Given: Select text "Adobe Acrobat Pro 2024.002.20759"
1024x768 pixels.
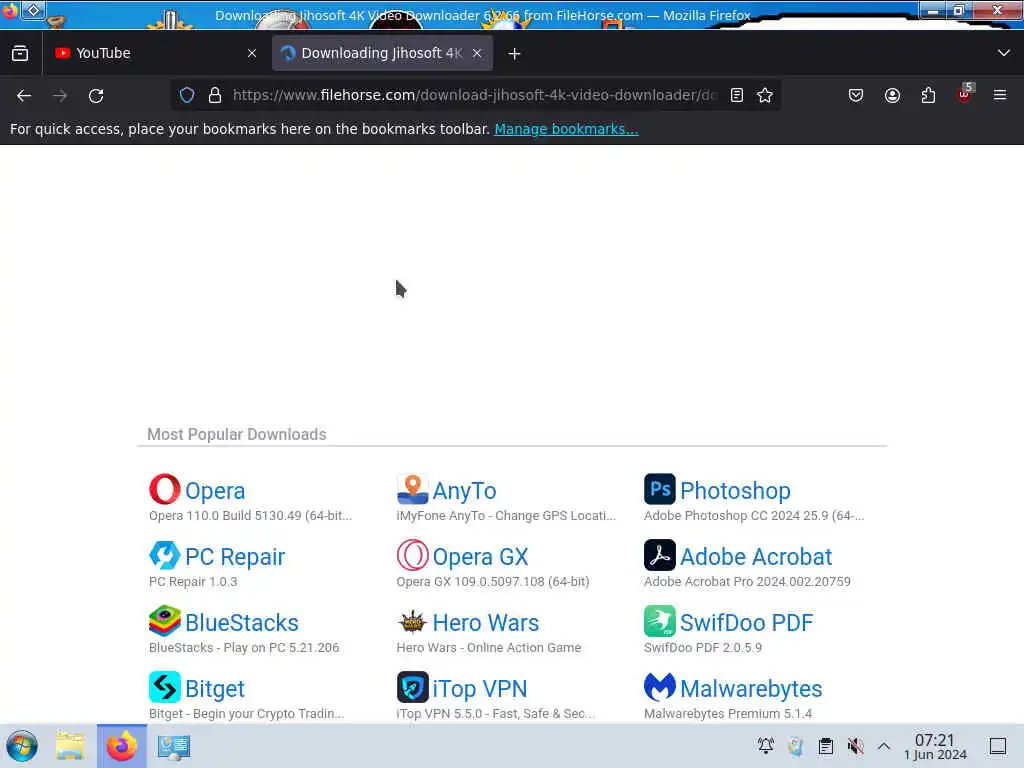Looking at the screenshot, I should click(747, 582).
